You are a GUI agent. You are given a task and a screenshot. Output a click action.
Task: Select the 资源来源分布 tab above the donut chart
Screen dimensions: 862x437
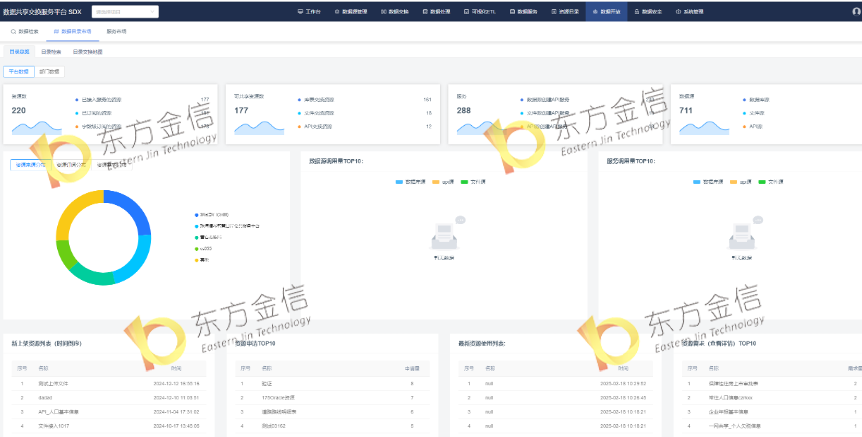[31, 164]
